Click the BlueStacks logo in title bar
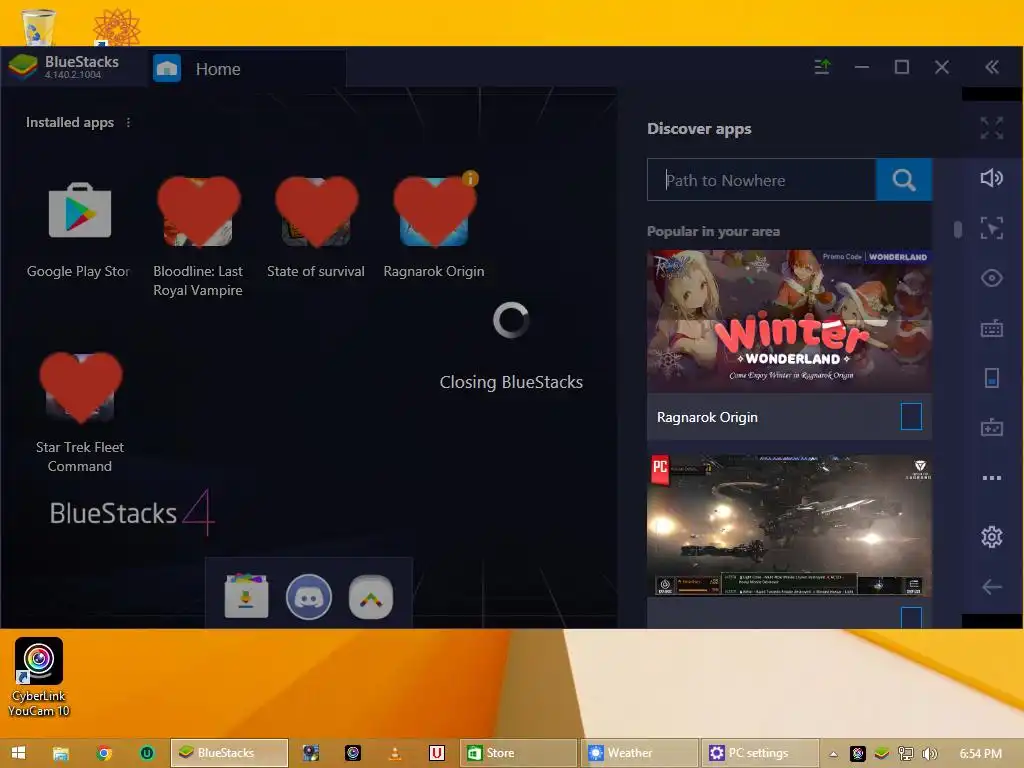The height and width of the screenshot is (768, 1024). pyautogui.click(x=23, y=67)
